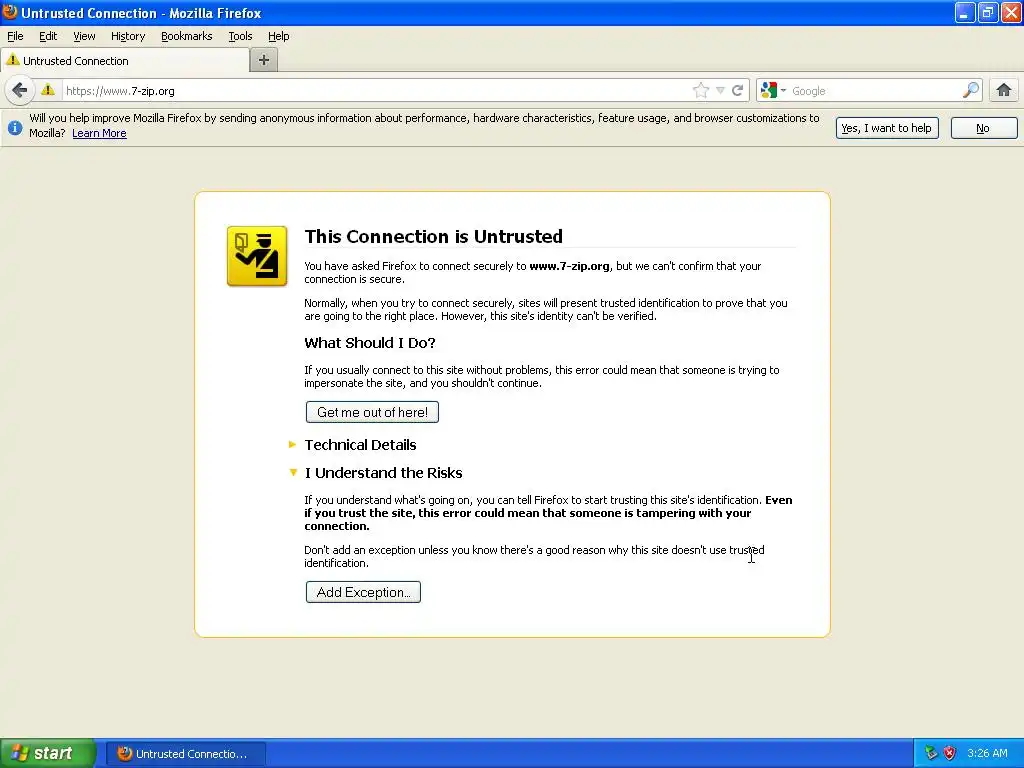The image size is (1024, 768).
Task: Click the Yes, I want to help button
Action: [x=887, y=128]
